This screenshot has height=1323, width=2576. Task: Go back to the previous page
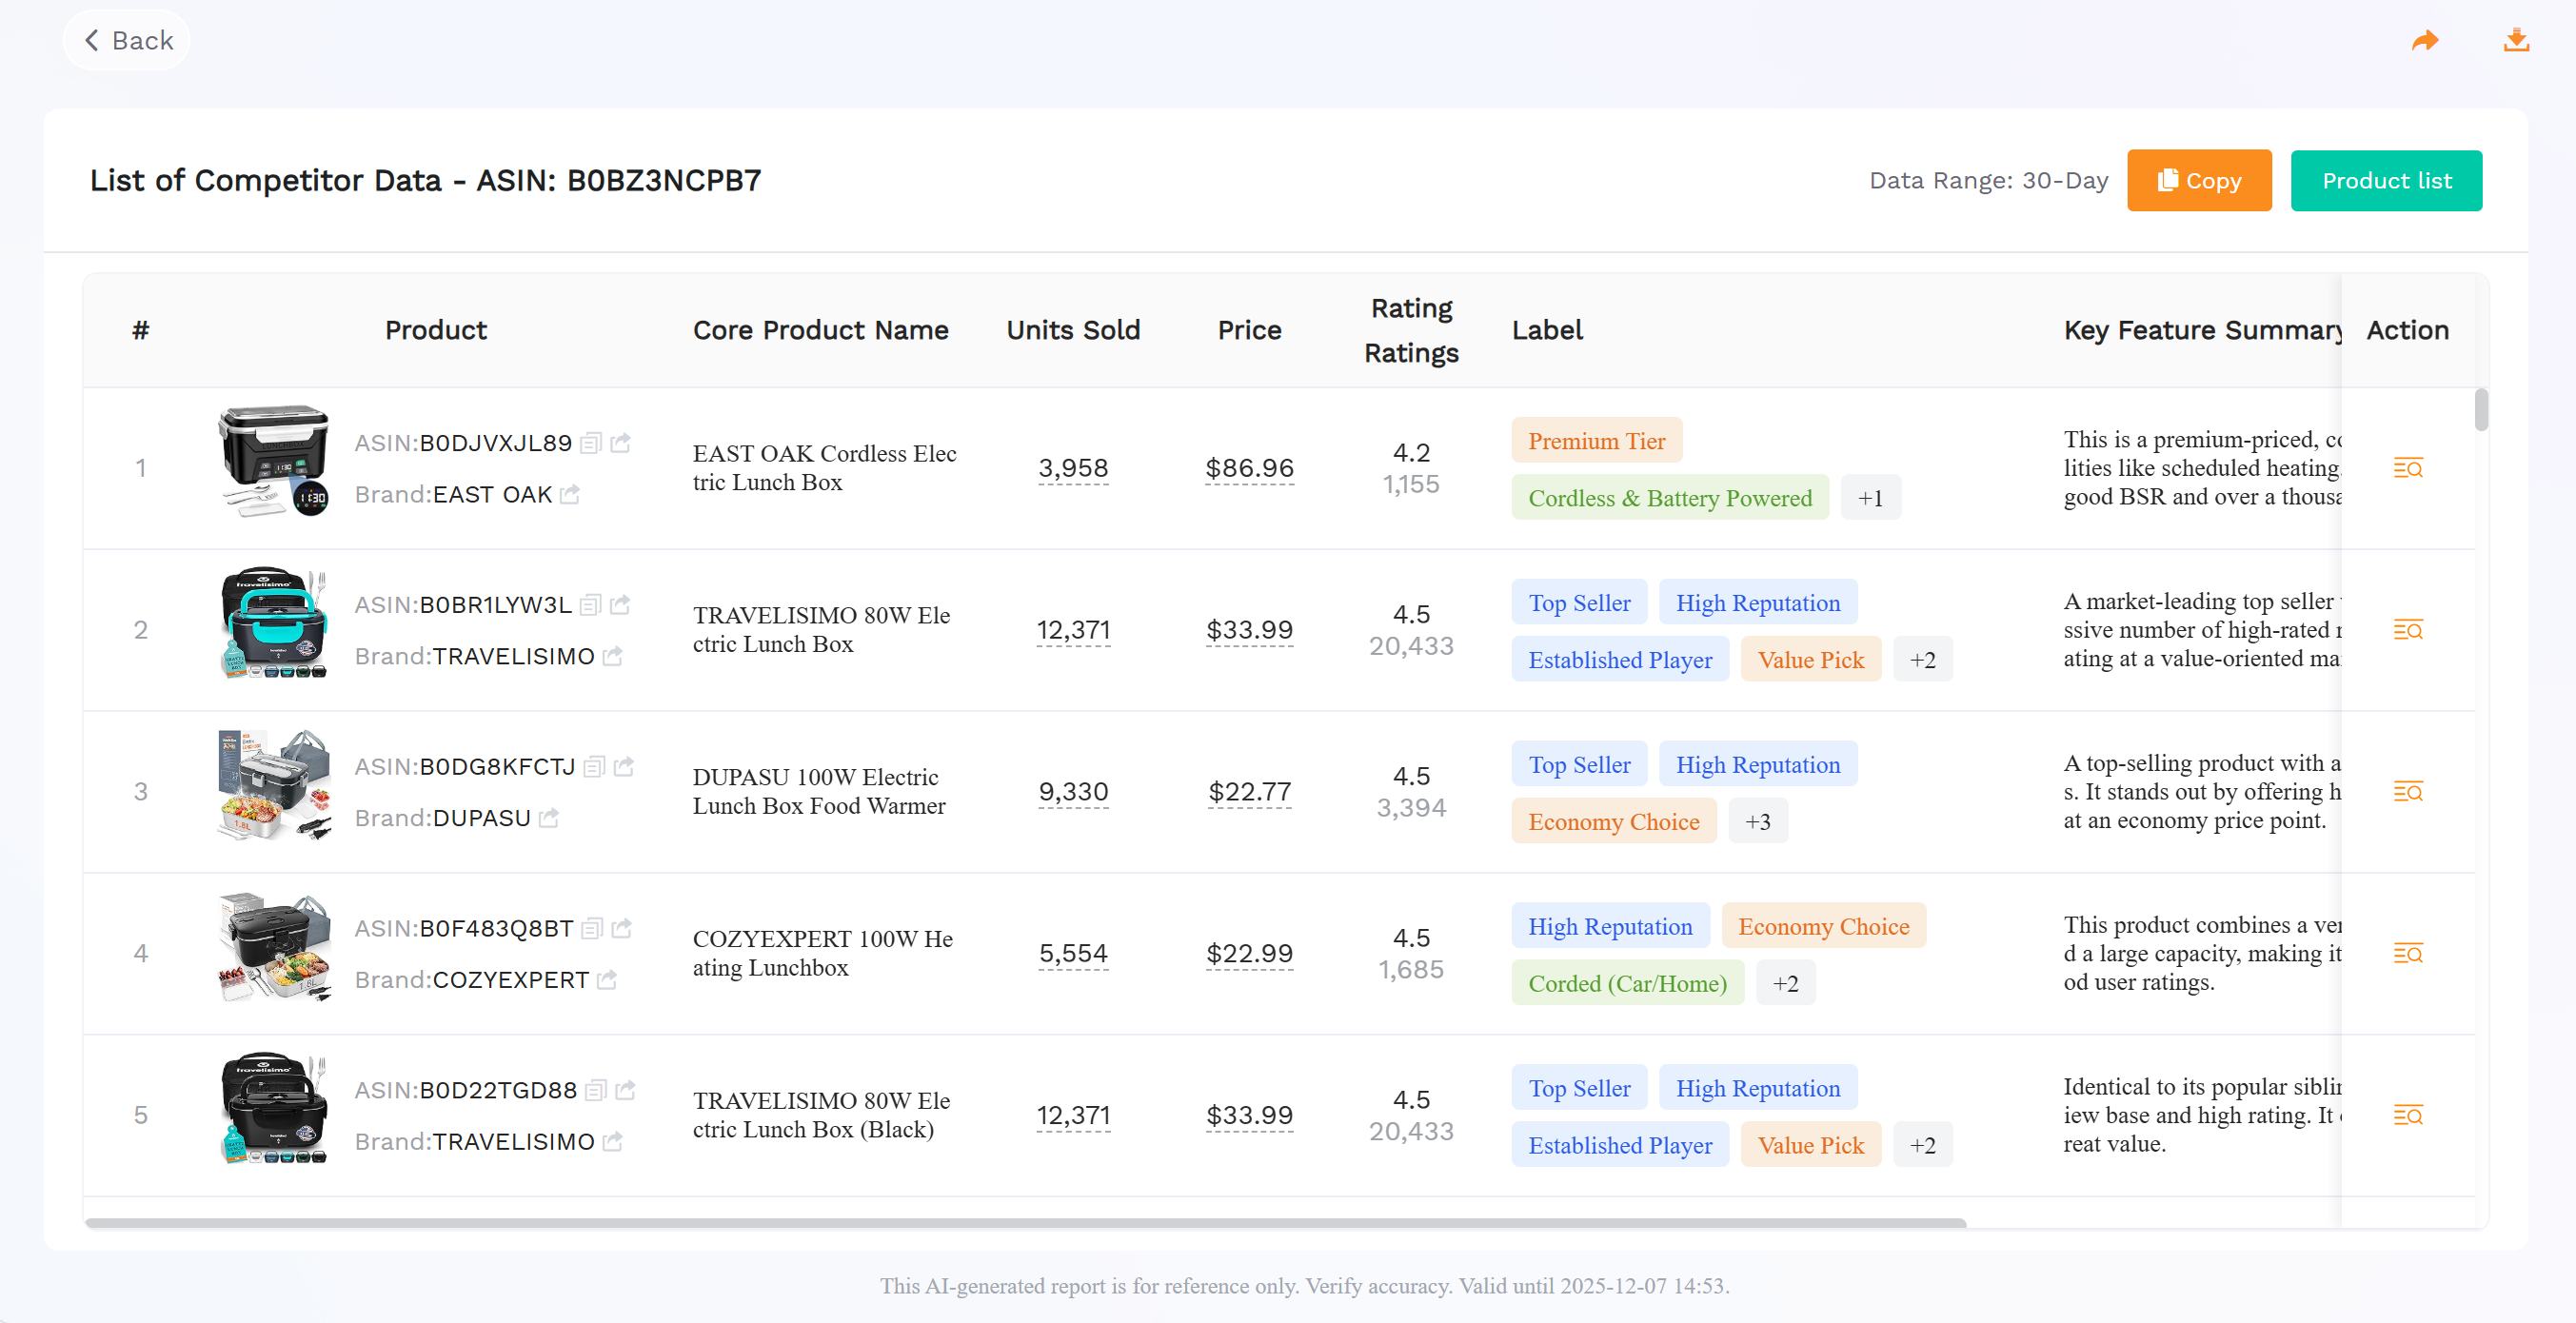pos(126,40)
